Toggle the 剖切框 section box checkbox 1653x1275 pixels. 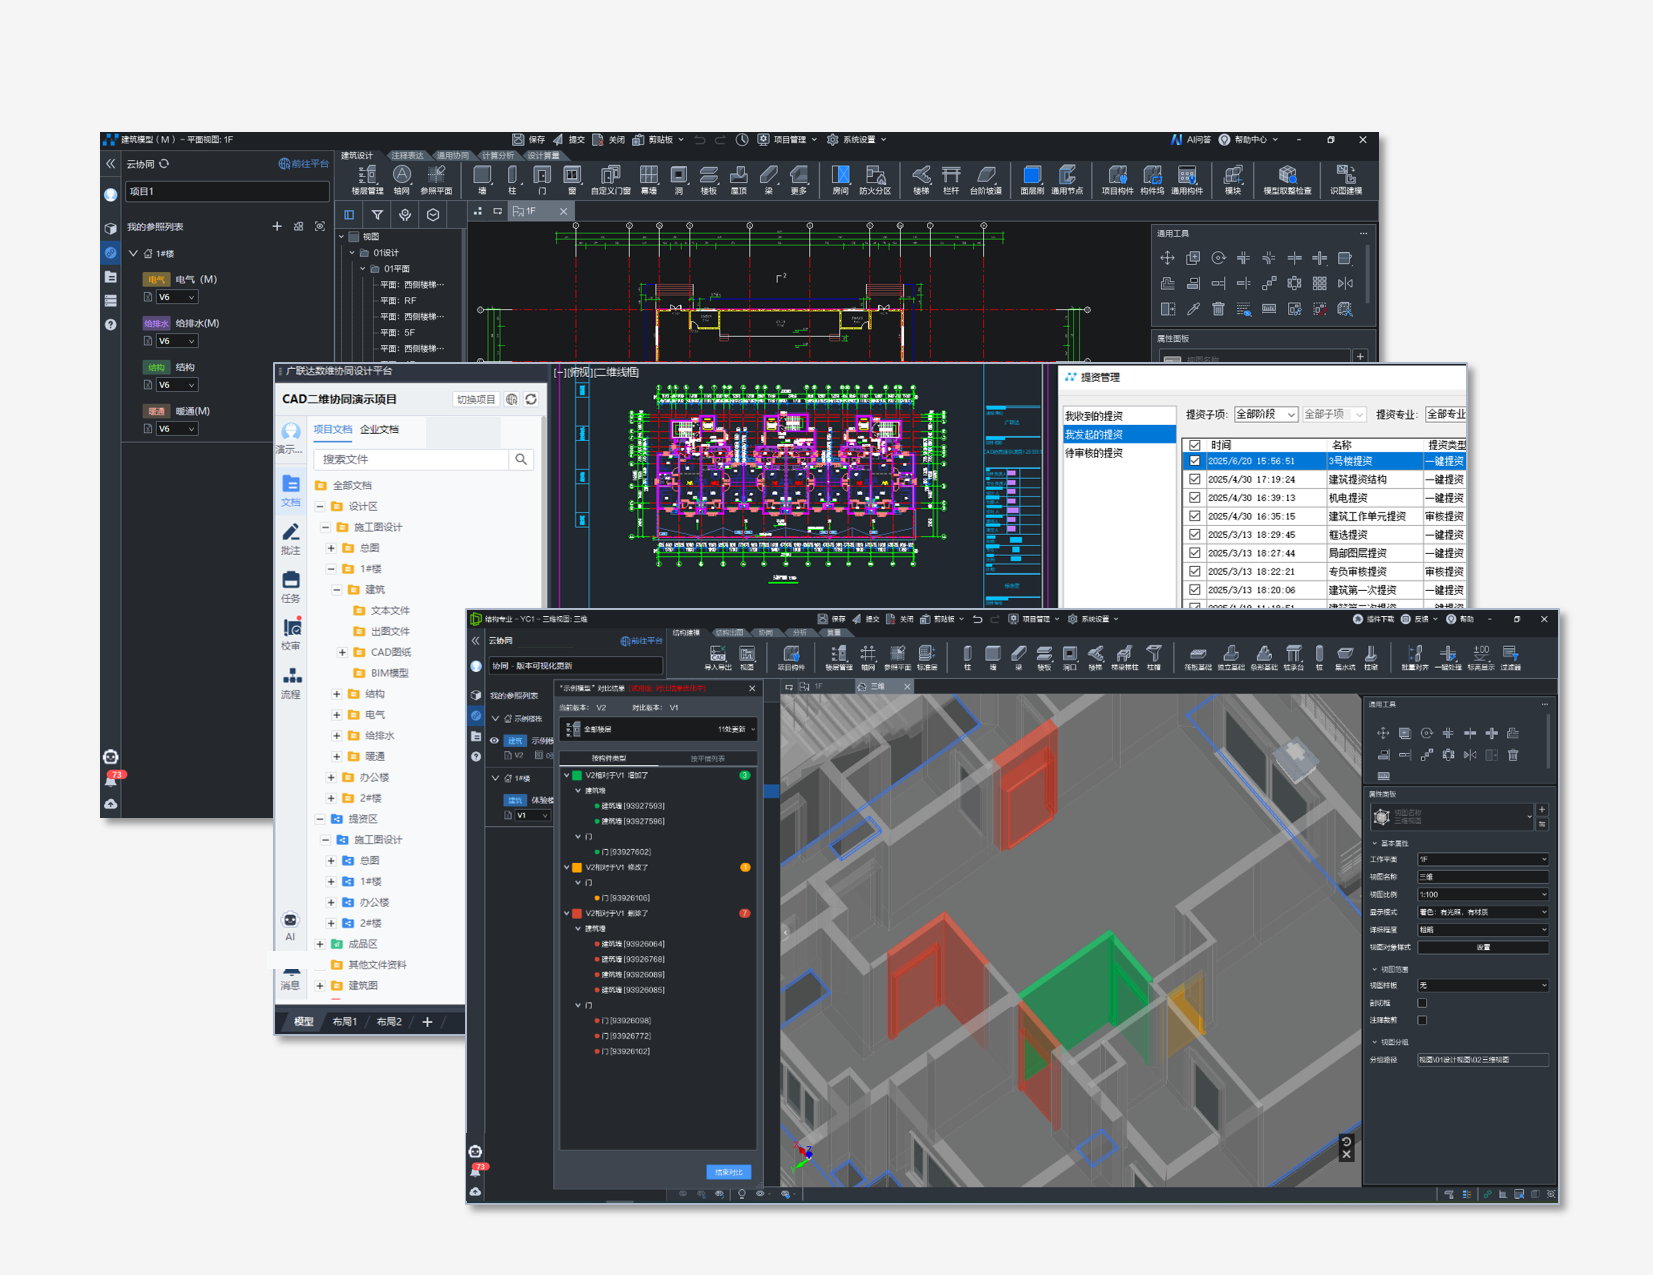1422,1003
